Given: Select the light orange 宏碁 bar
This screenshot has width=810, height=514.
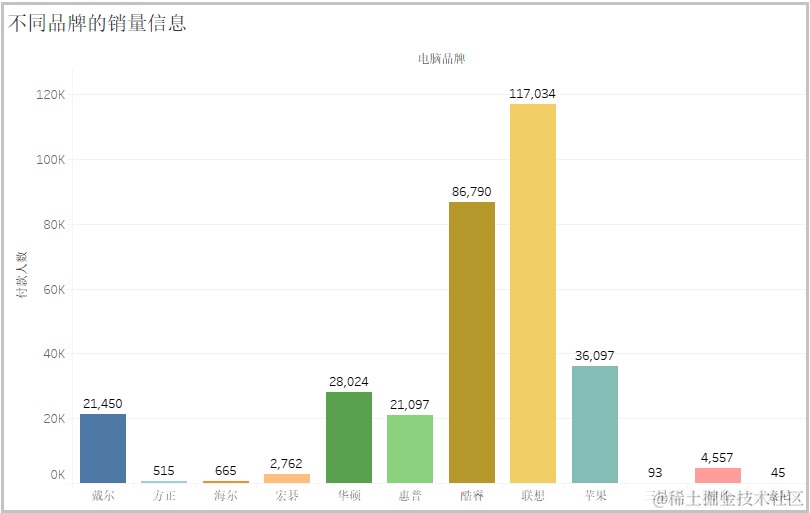Looking at the screenshot, I should [287, 478].
